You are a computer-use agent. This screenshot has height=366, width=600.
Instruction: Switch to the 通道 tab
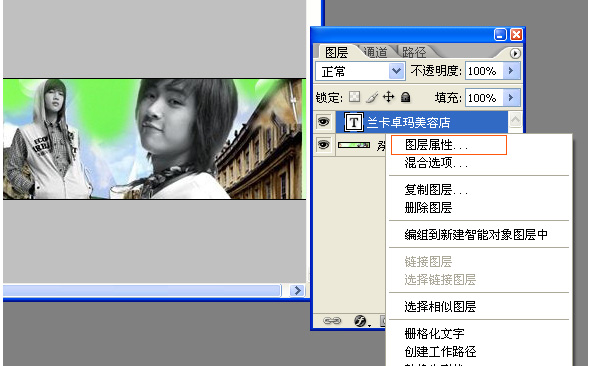375,52
